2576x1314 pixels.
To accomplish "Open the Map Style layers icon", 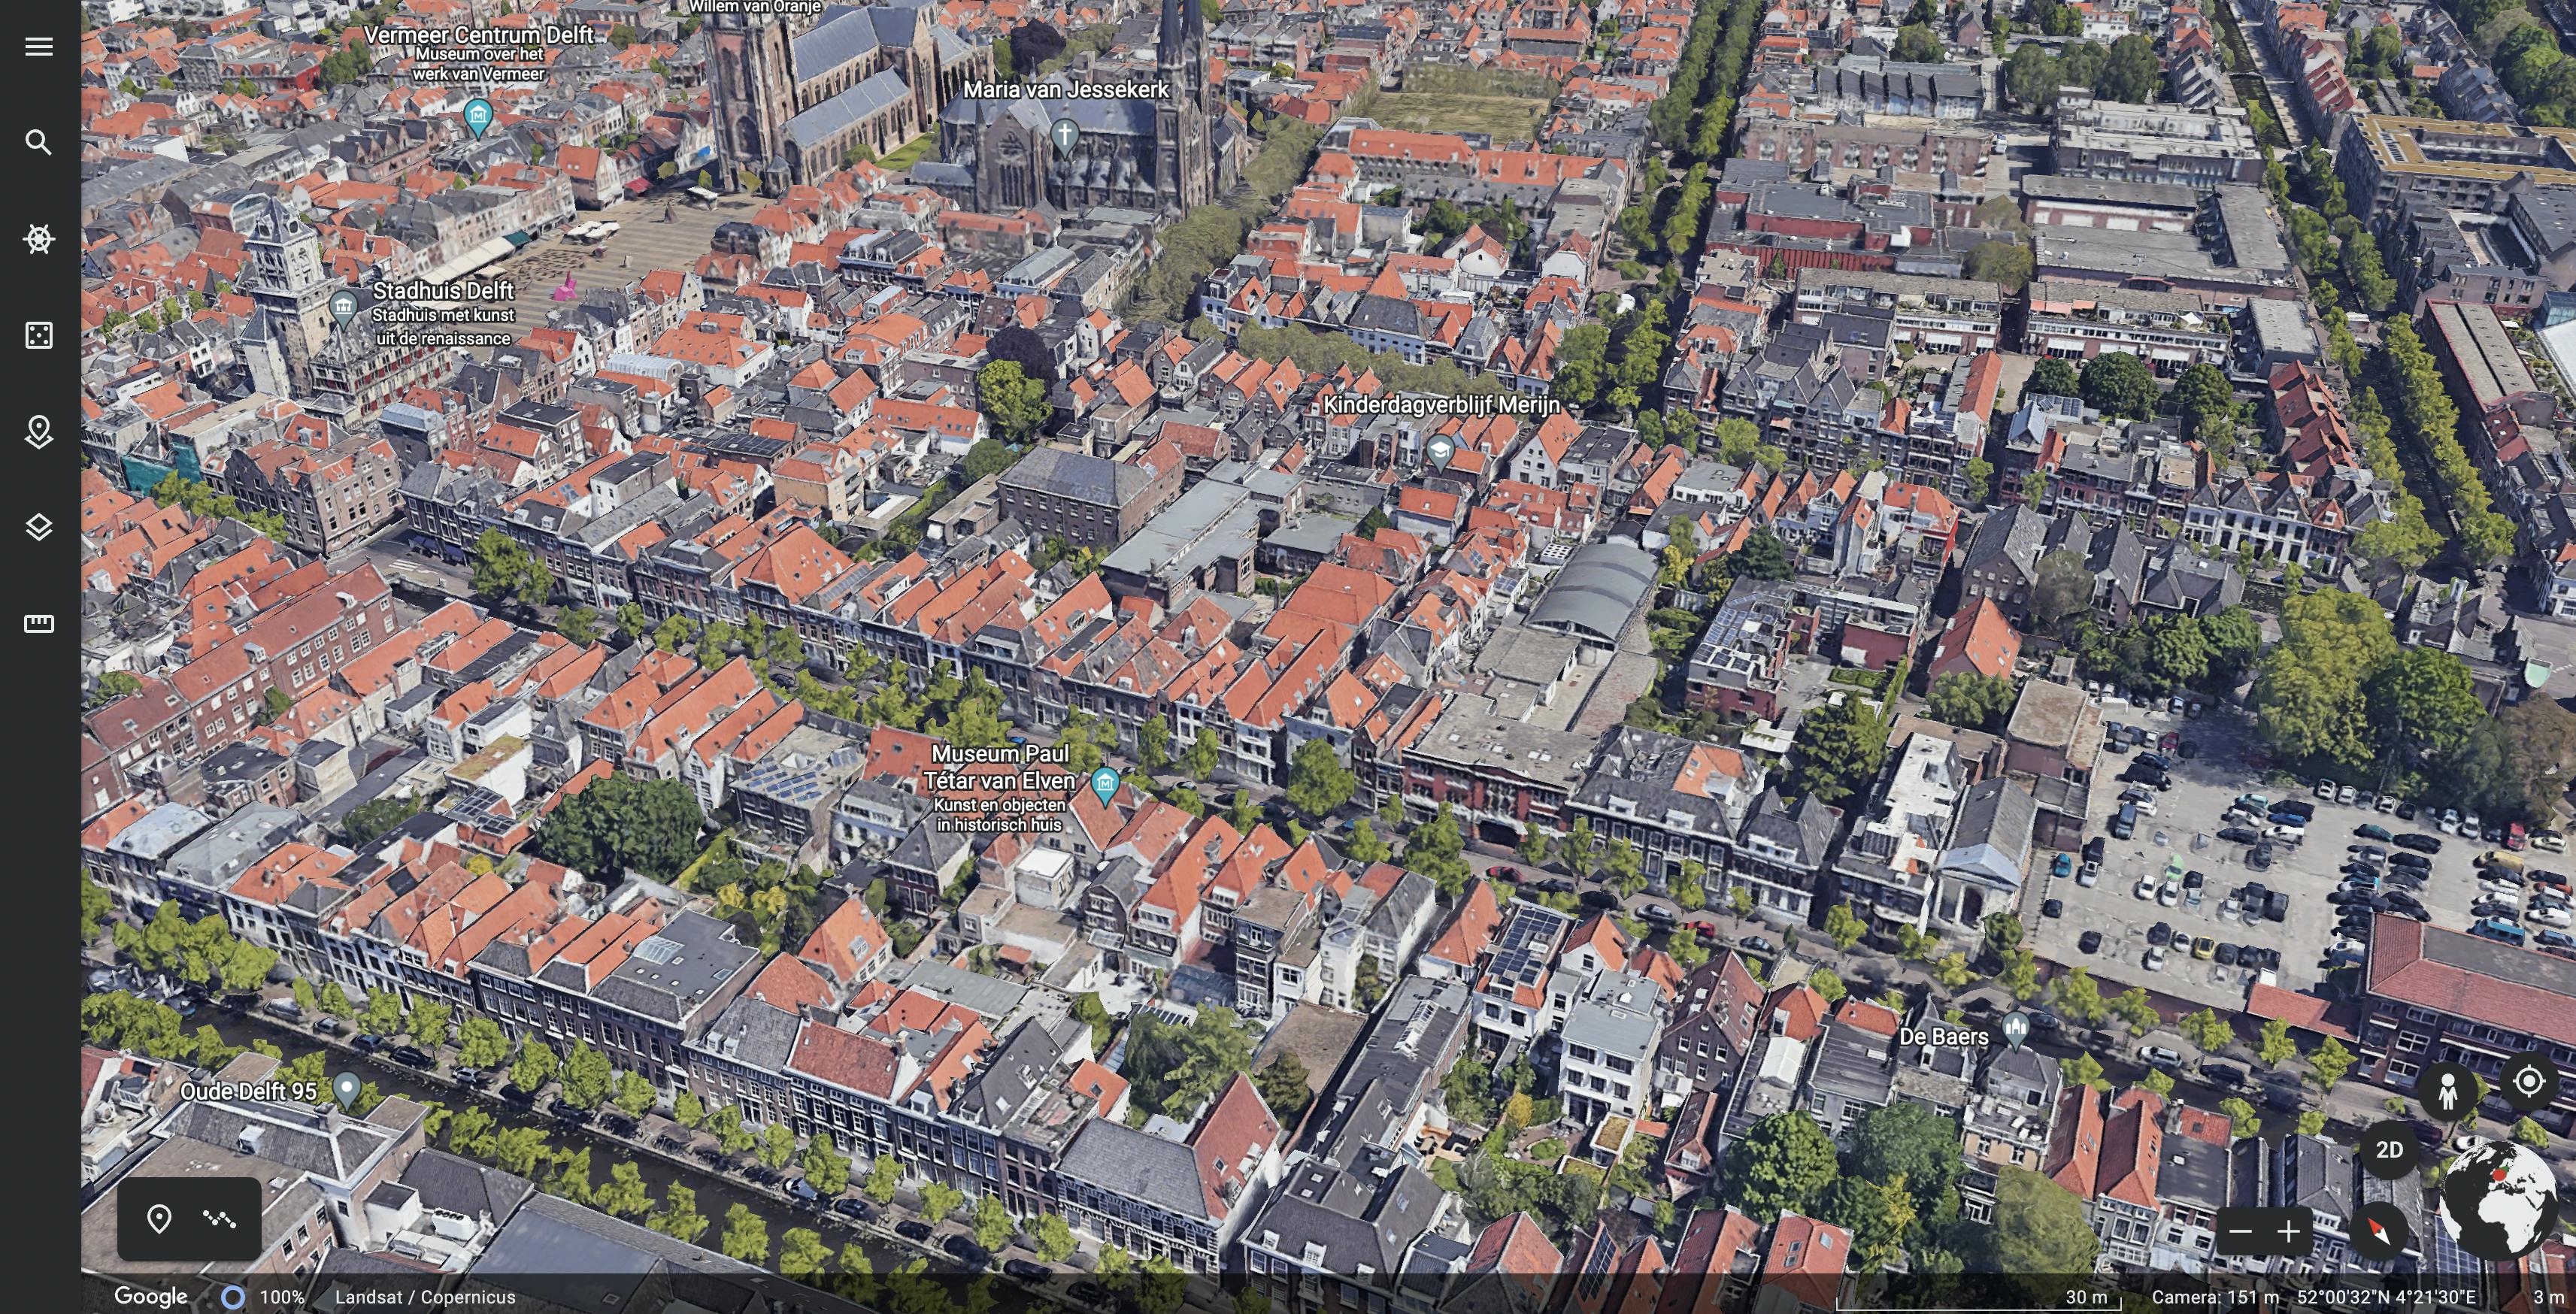I will tap(39, 528).
